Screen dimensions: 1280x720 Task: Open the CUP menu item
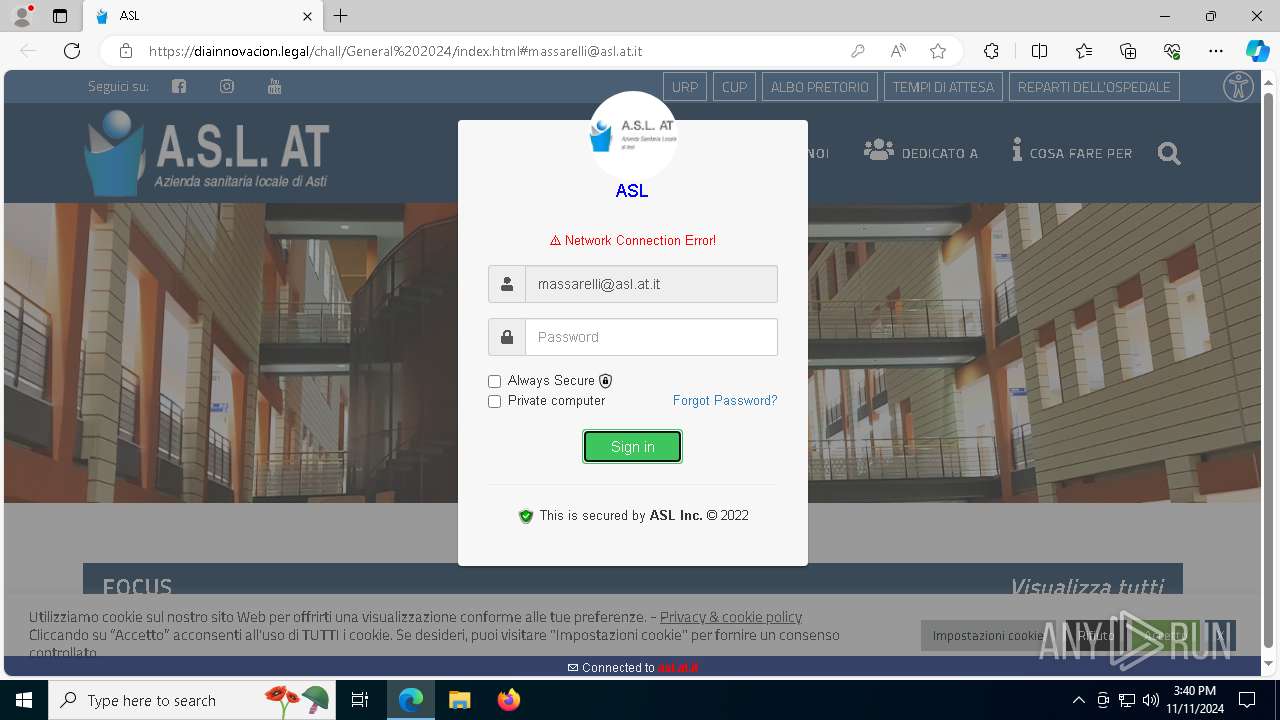pos(734,87)
